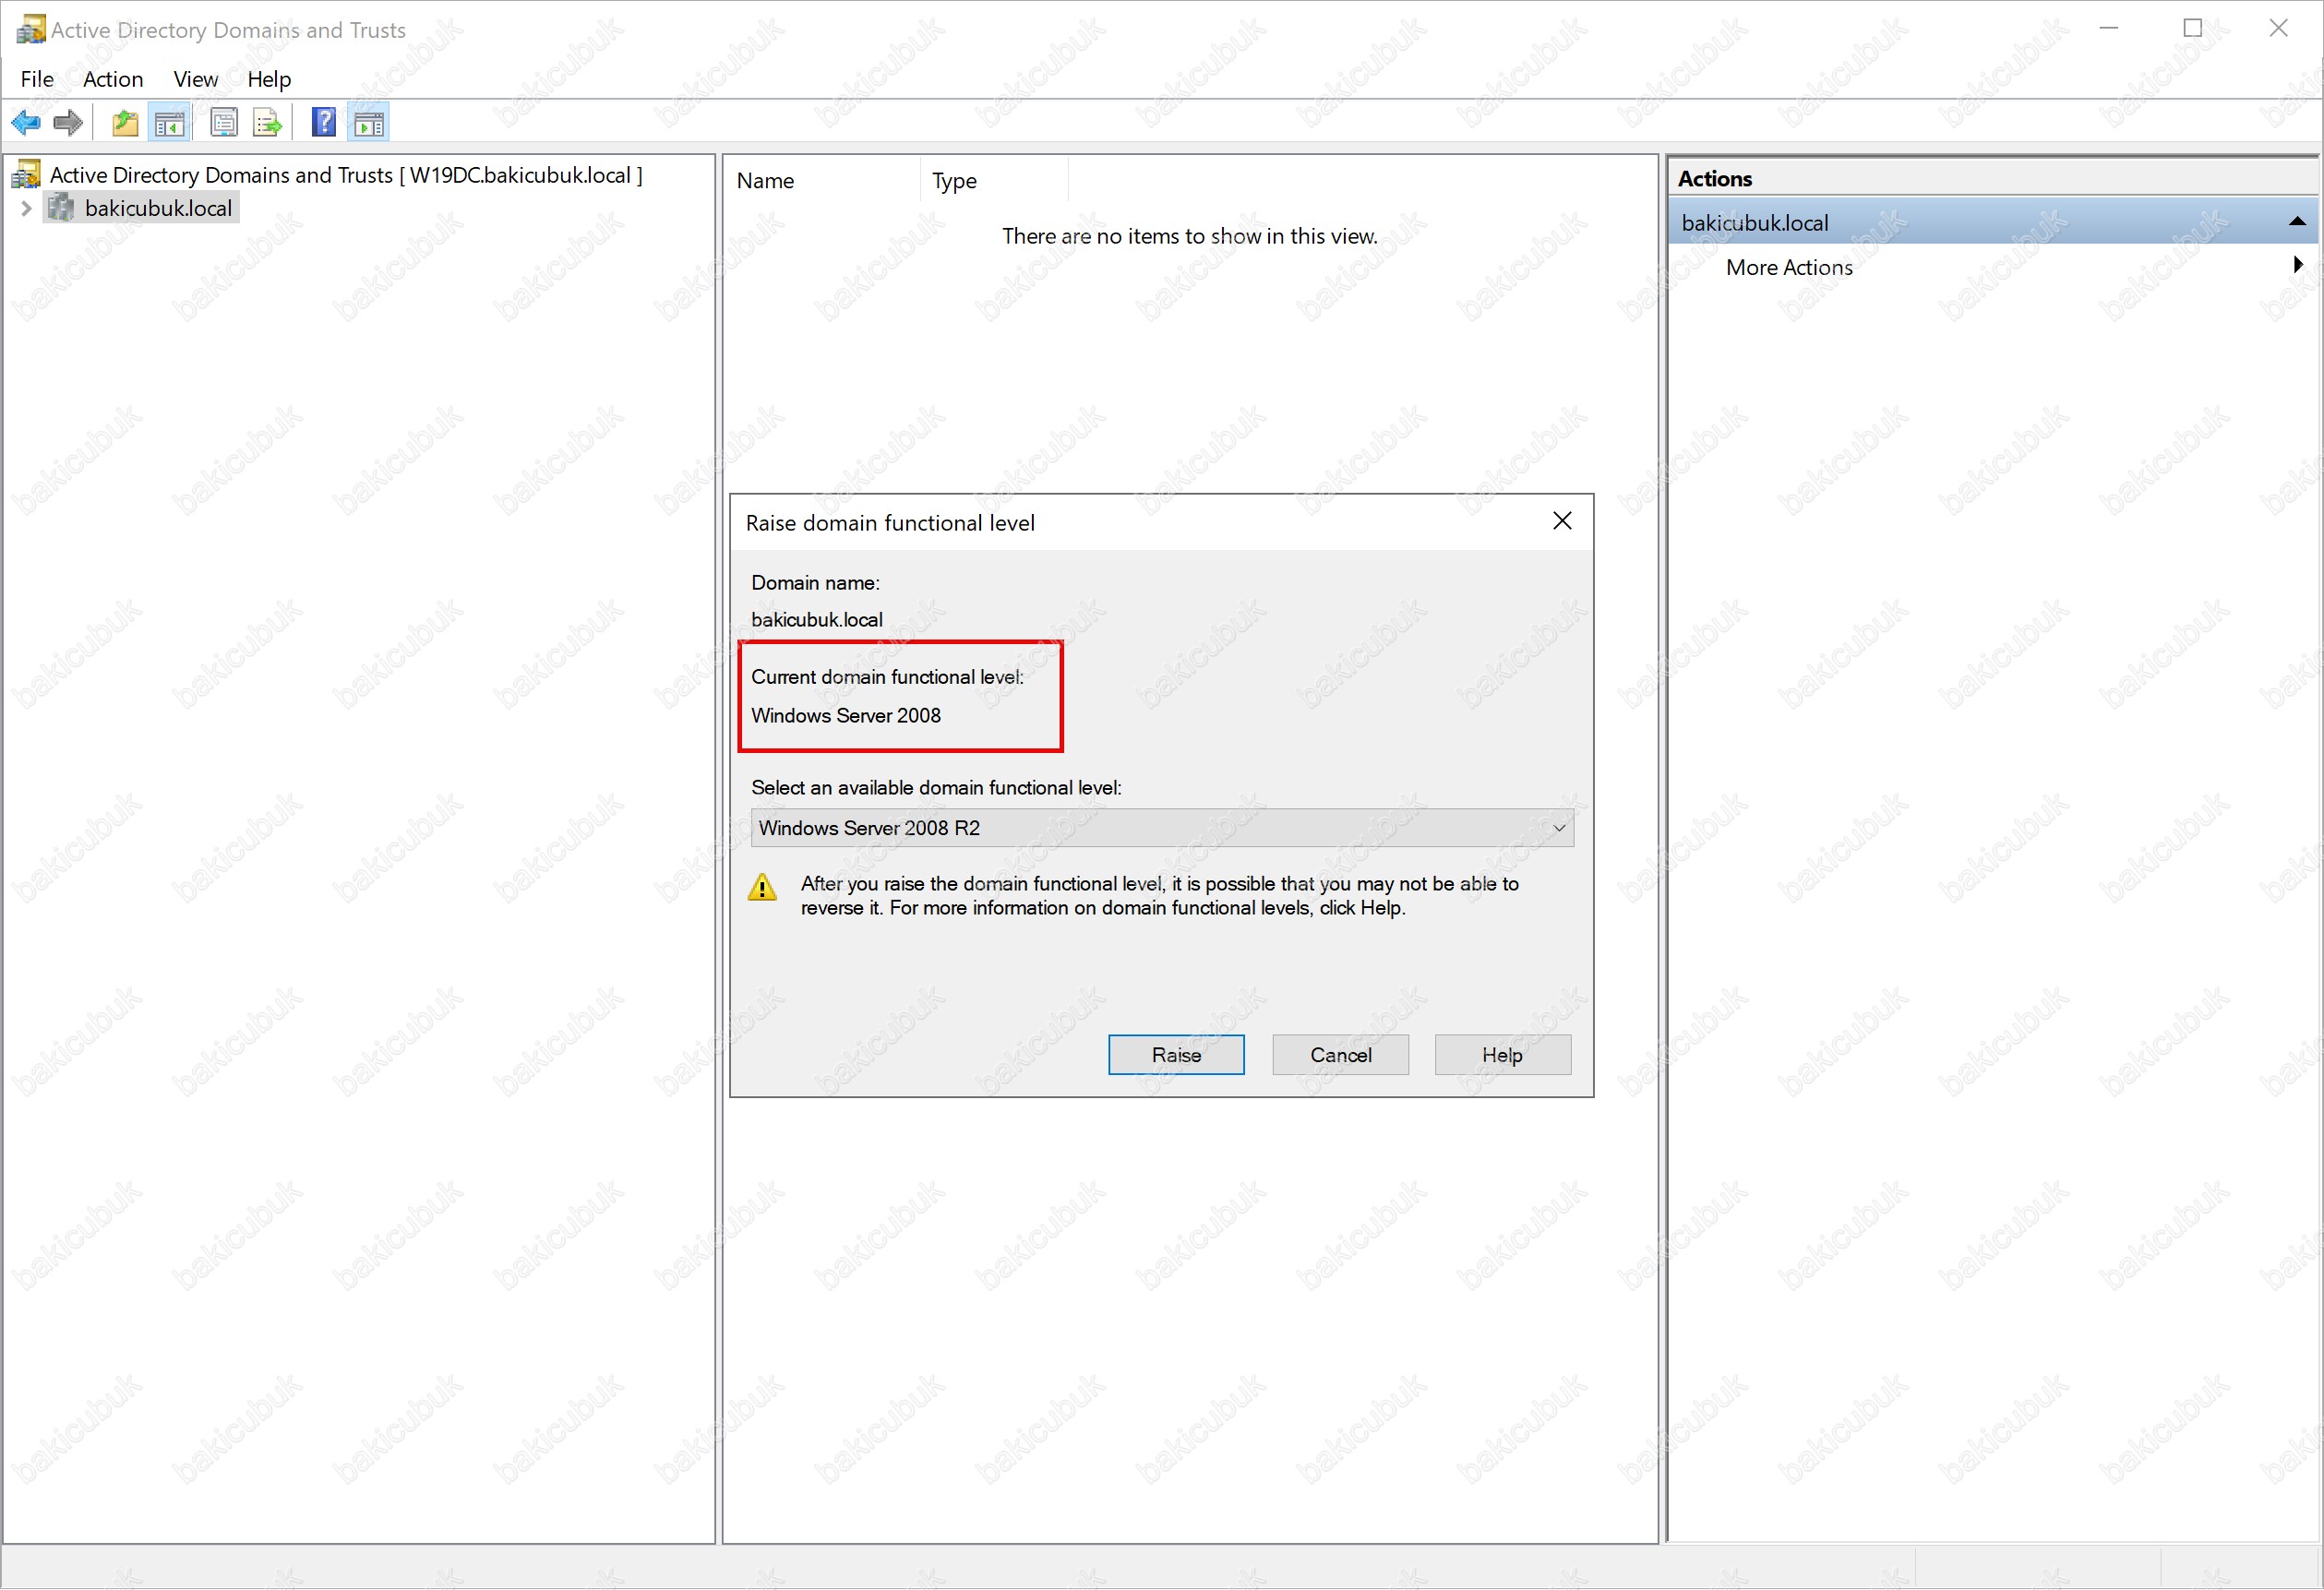The width and height of the screenshot is (2324, 1590).
Task: Click the Export List toolbar icon
Action: click(x=267, y=123)
